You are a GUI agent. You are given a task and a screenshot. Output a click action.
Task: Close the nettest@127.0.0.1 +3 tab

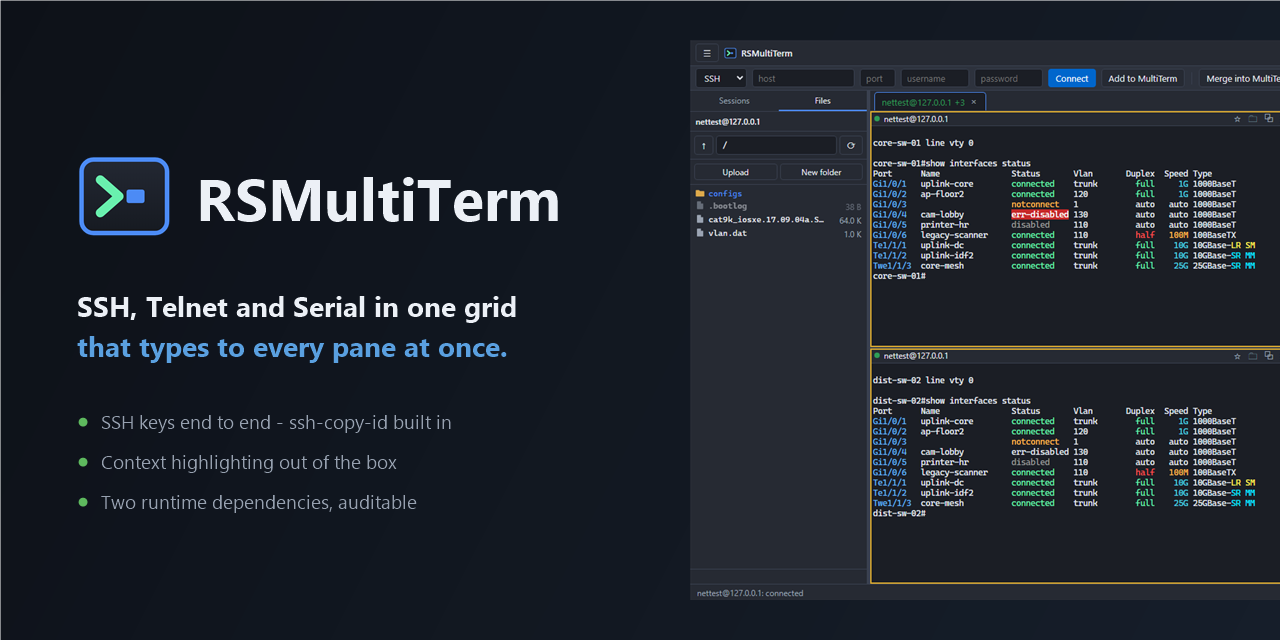[x=974, y=102]
